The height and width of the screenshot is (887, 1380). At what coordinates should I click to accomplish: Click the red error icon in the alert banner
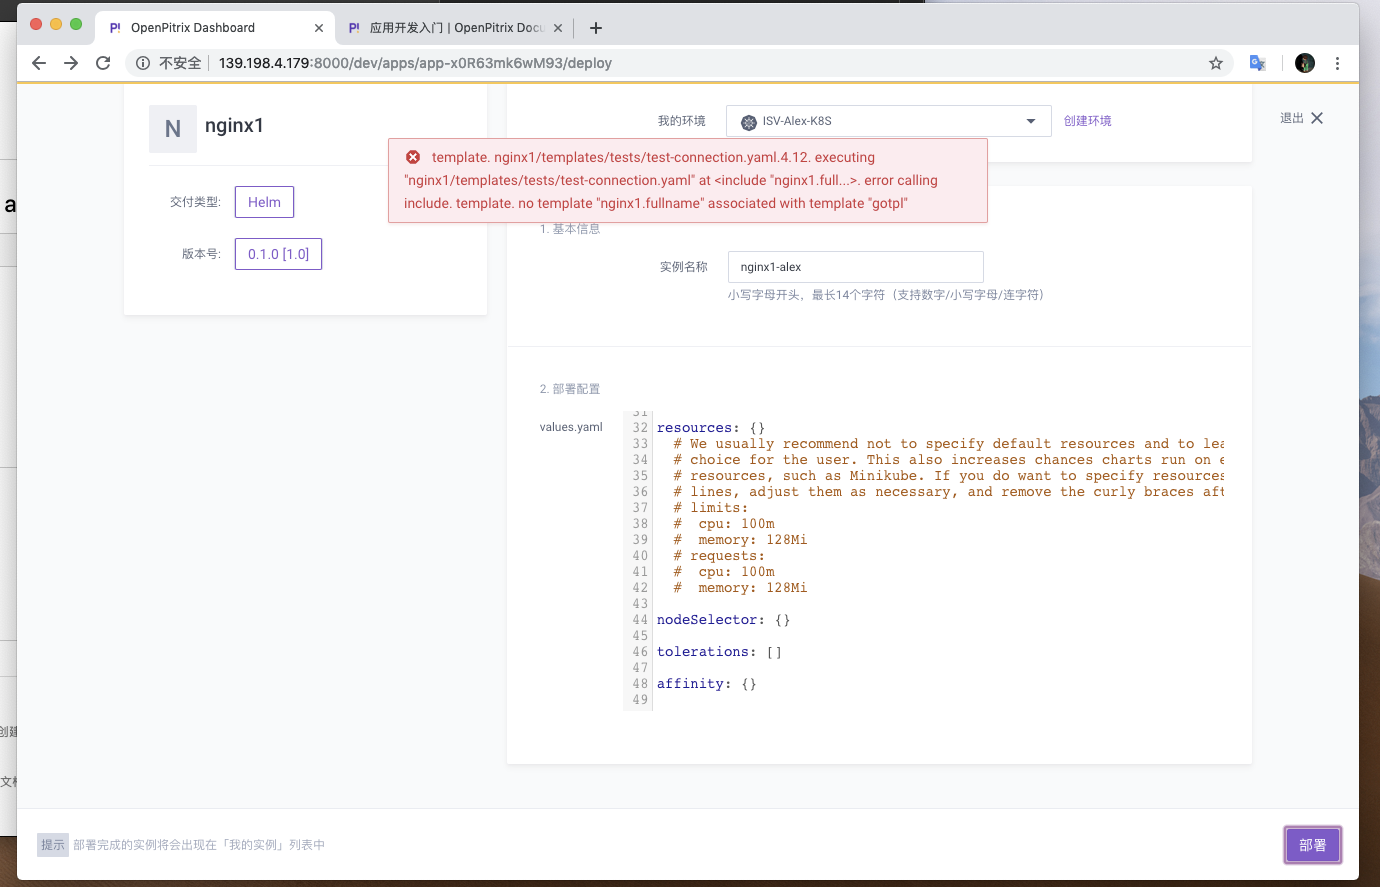tap(413, 156)
